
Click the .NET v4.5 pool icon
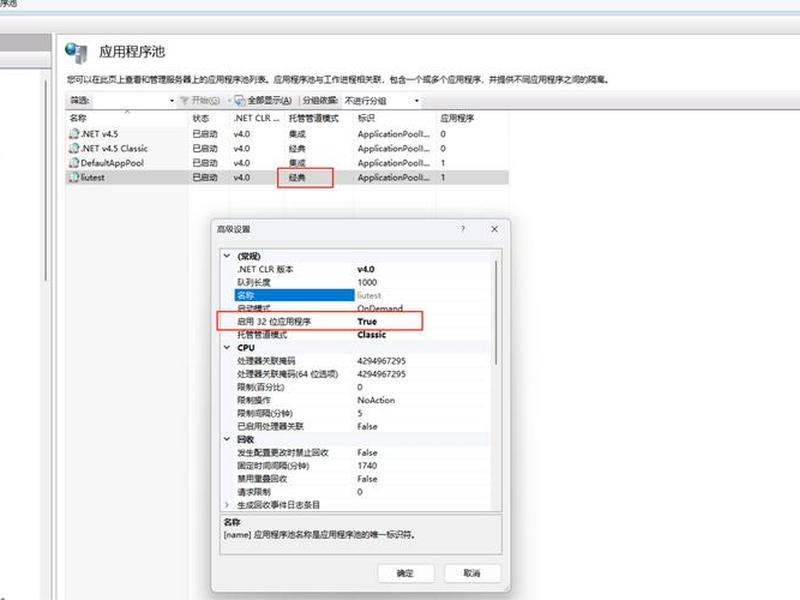click(x=74, y=134)
